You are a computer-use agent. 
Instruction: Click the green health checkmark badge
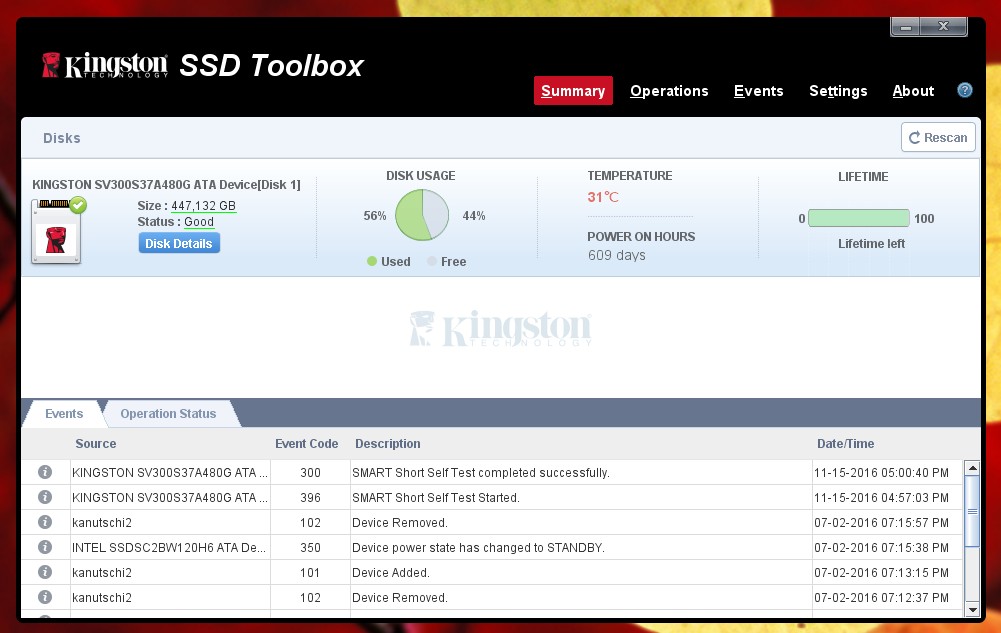(x=78, y=205)
